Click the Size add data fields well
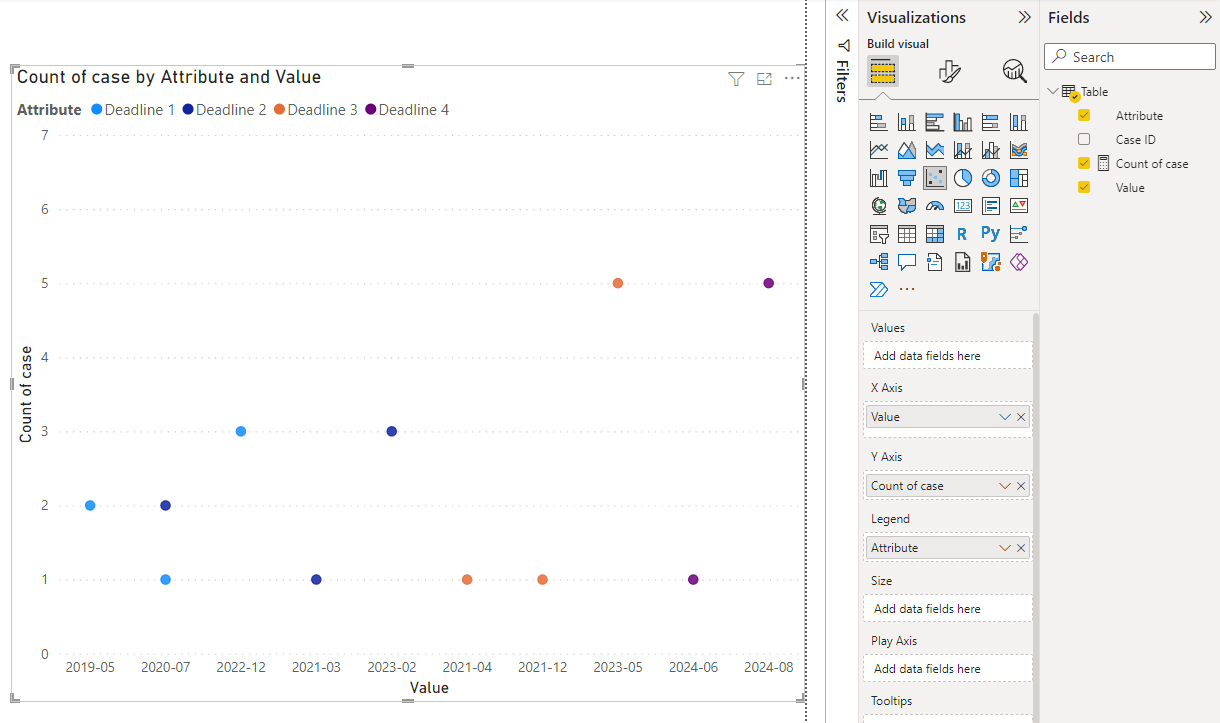1220x723 pixels. pos(948,608)
